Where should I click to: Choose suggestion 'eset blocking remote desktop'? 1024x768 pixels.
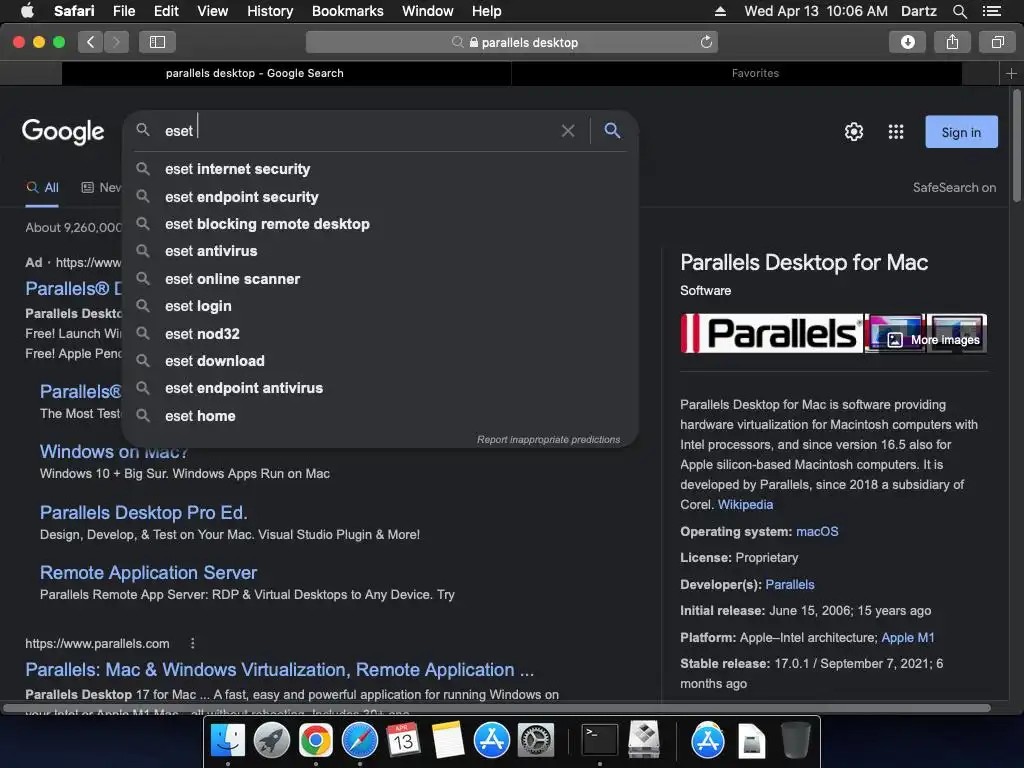tap(380, 224)
